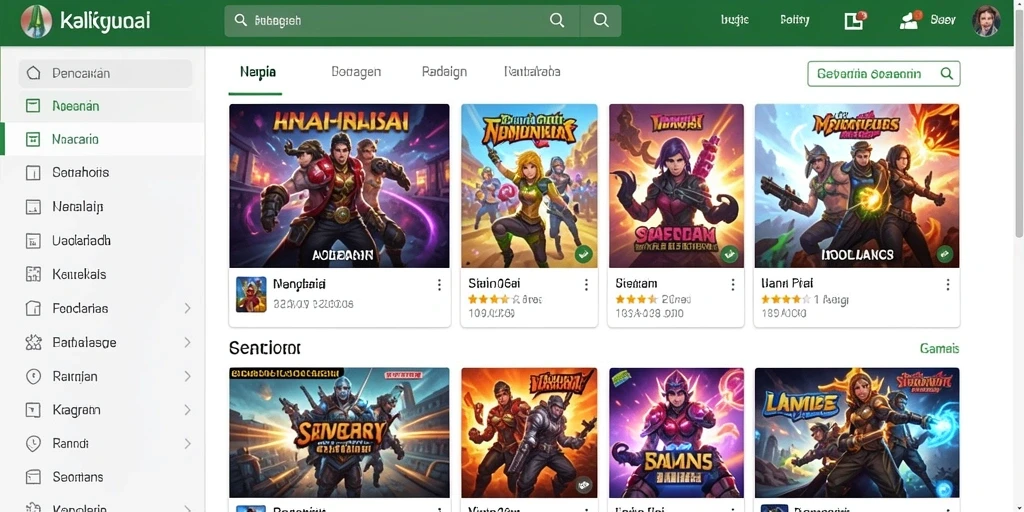The height and width of the screenshot is (512, 1024).
Task: Toggle the green check badge on the Stiuin06ai thumbnail
Action: tap(584, 254)
